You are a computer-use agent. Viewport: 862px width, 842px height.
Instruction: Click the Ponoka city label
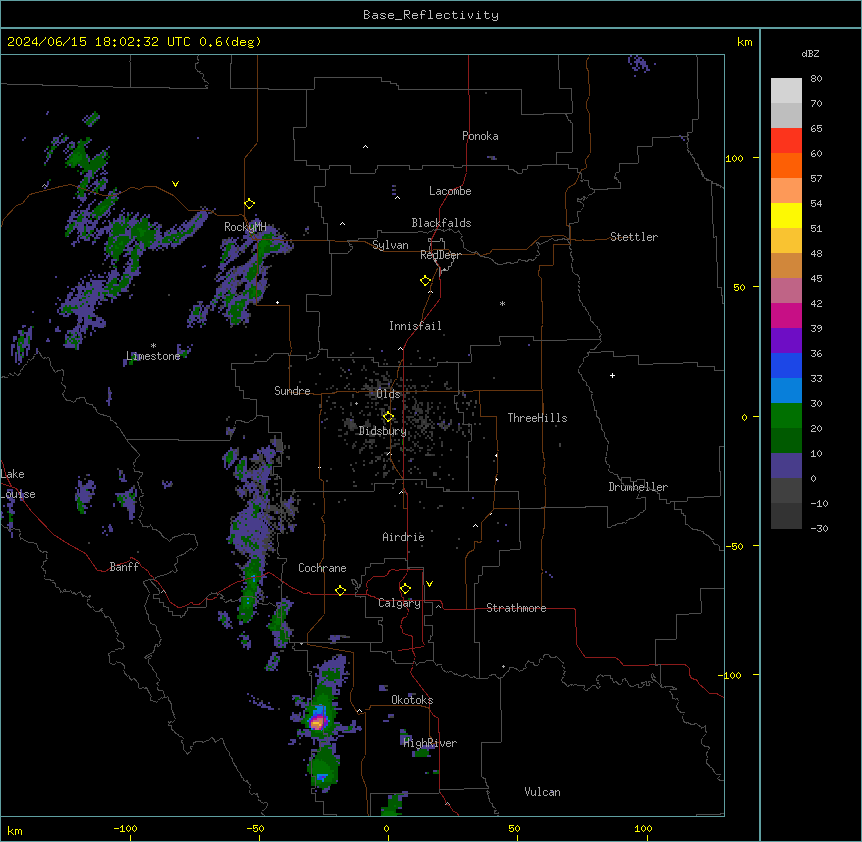(480, 136)
